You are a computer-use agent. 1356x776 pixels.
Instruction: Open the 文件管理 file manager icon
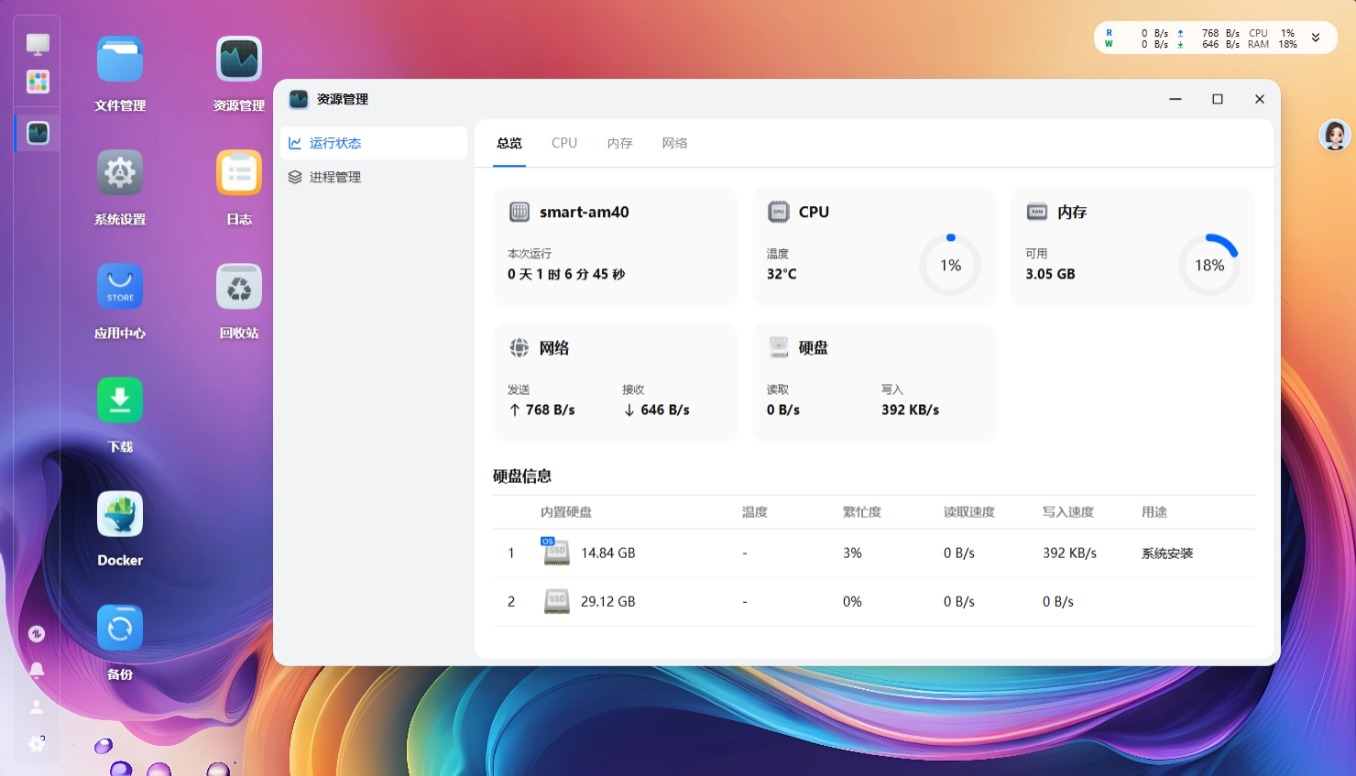point(120,60)
